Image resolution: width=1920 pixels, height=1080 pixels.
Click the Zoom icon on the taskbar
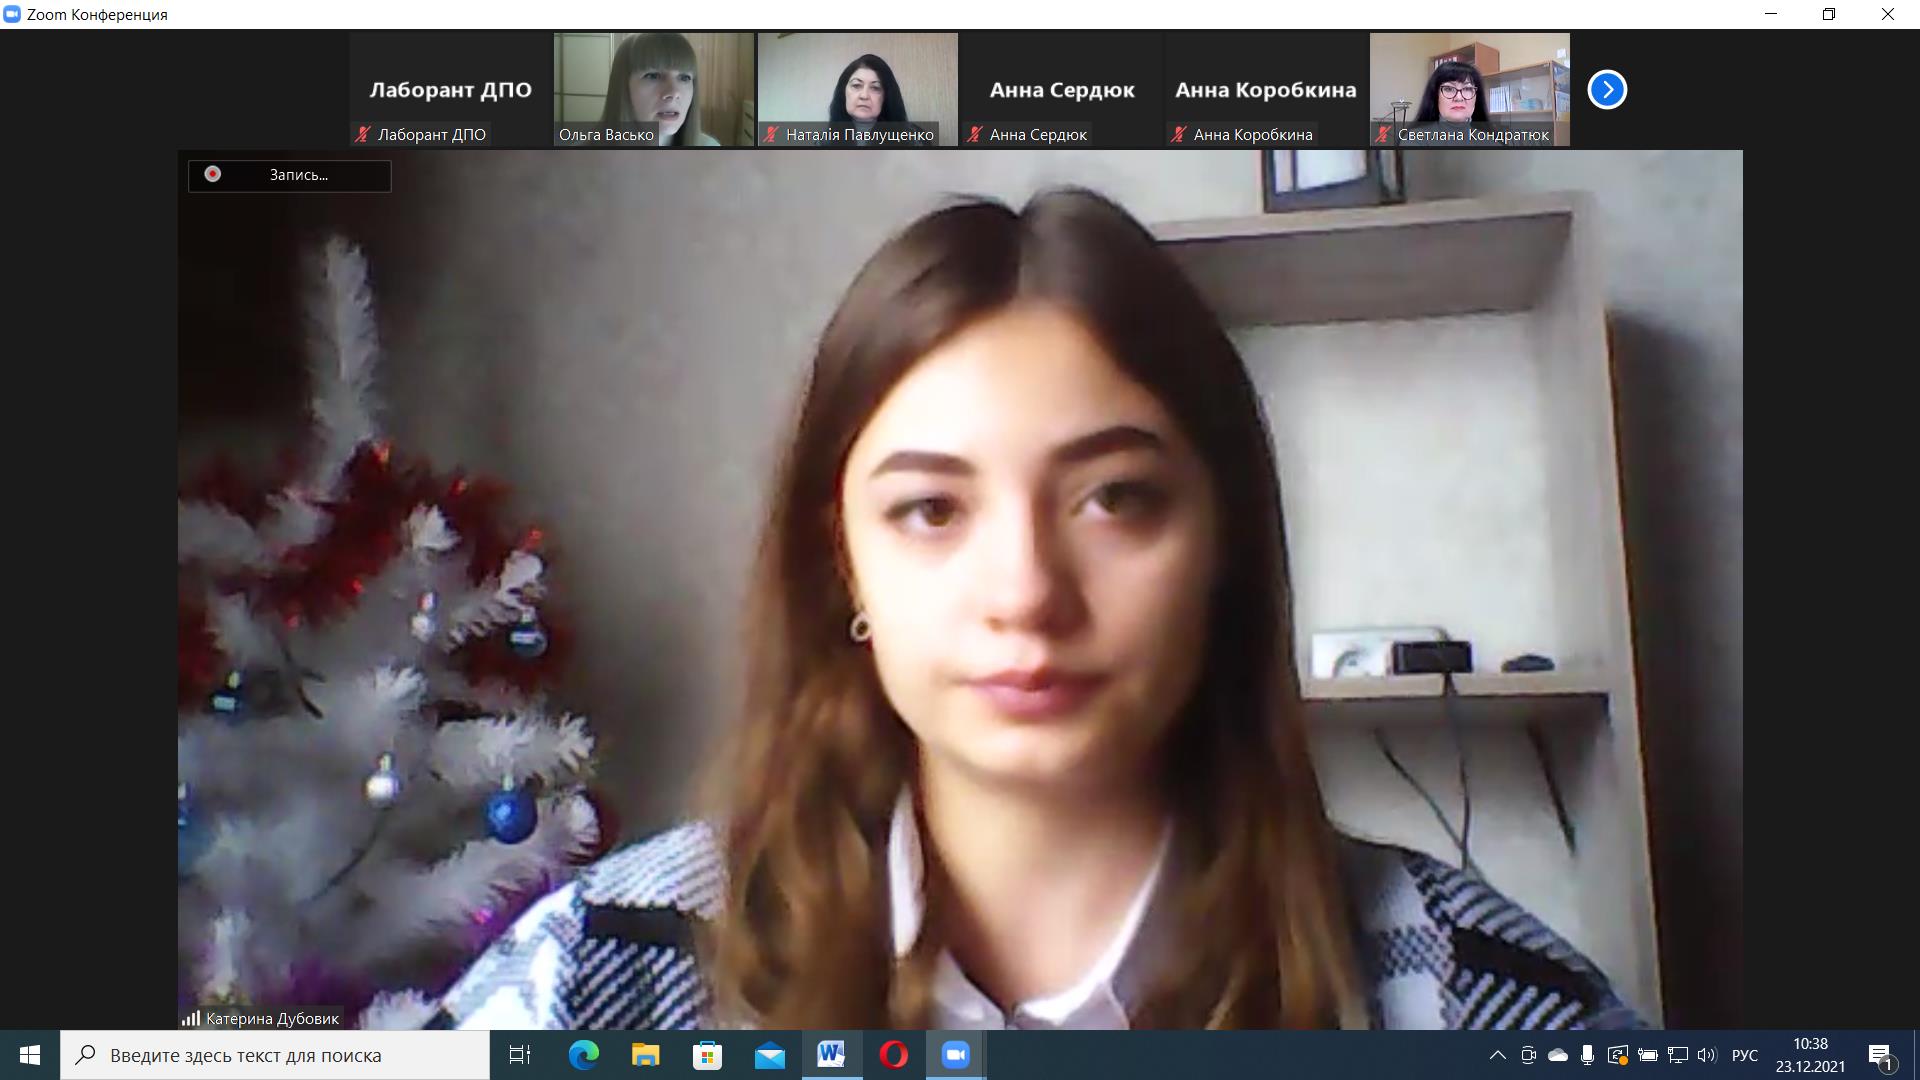pos(956,1055)
